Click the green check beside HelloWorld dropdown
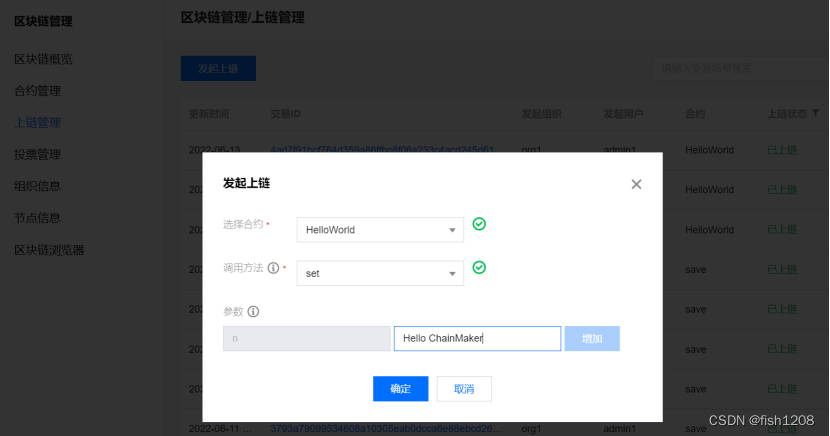830x436 pixels. (479, 224)
